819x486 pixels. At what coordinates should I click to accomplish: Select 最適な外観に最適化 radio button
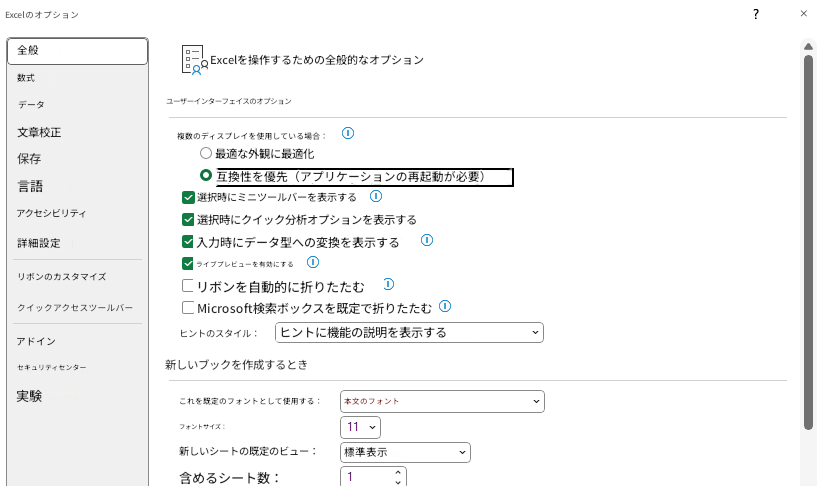206,153
